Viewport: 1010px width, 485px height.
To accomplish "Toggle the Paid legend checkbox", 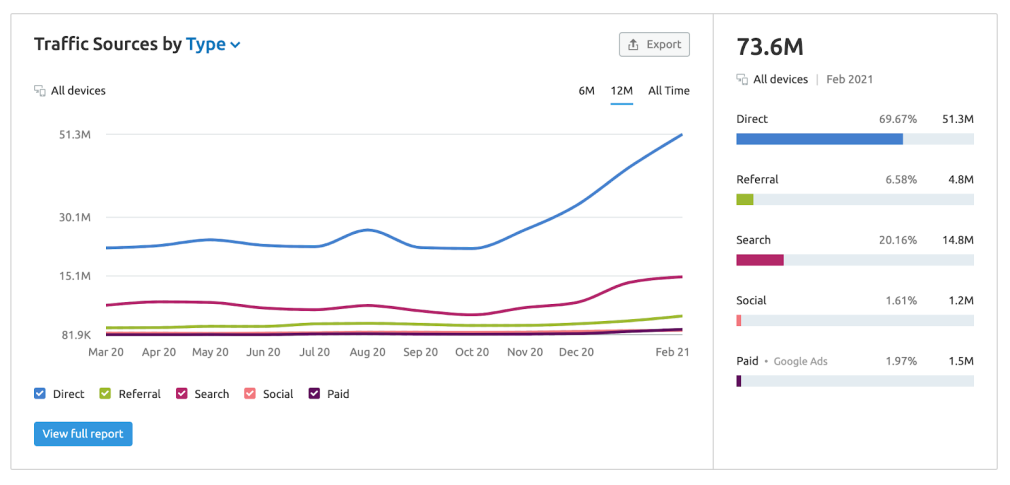I will coord(314,394).
